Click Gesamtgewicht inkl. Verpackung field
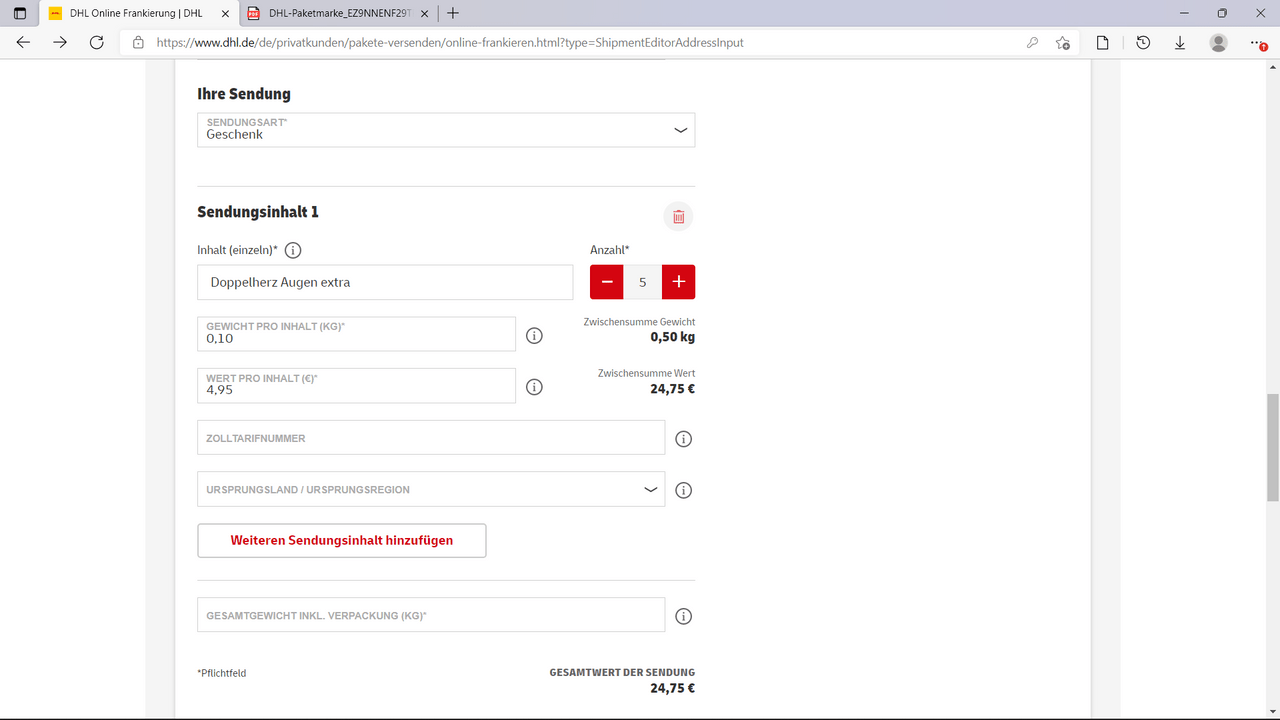 [x=431, y=615]
